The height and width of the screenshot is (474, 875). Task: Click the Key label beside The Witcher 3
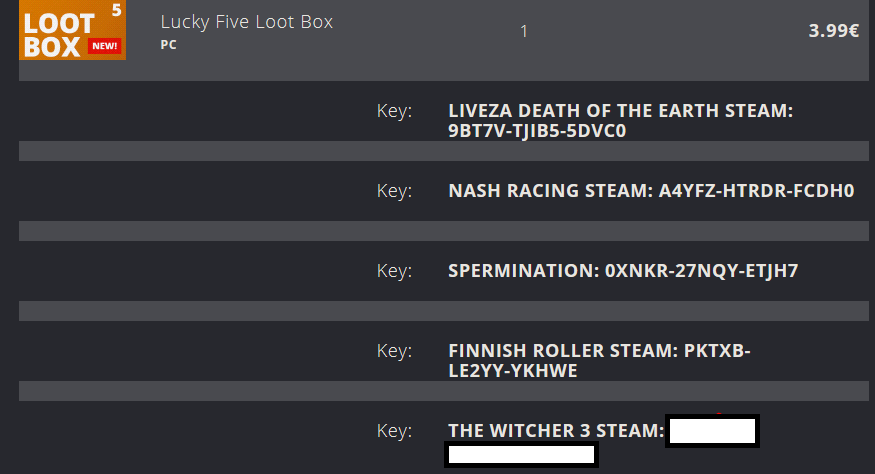[394, 431]
